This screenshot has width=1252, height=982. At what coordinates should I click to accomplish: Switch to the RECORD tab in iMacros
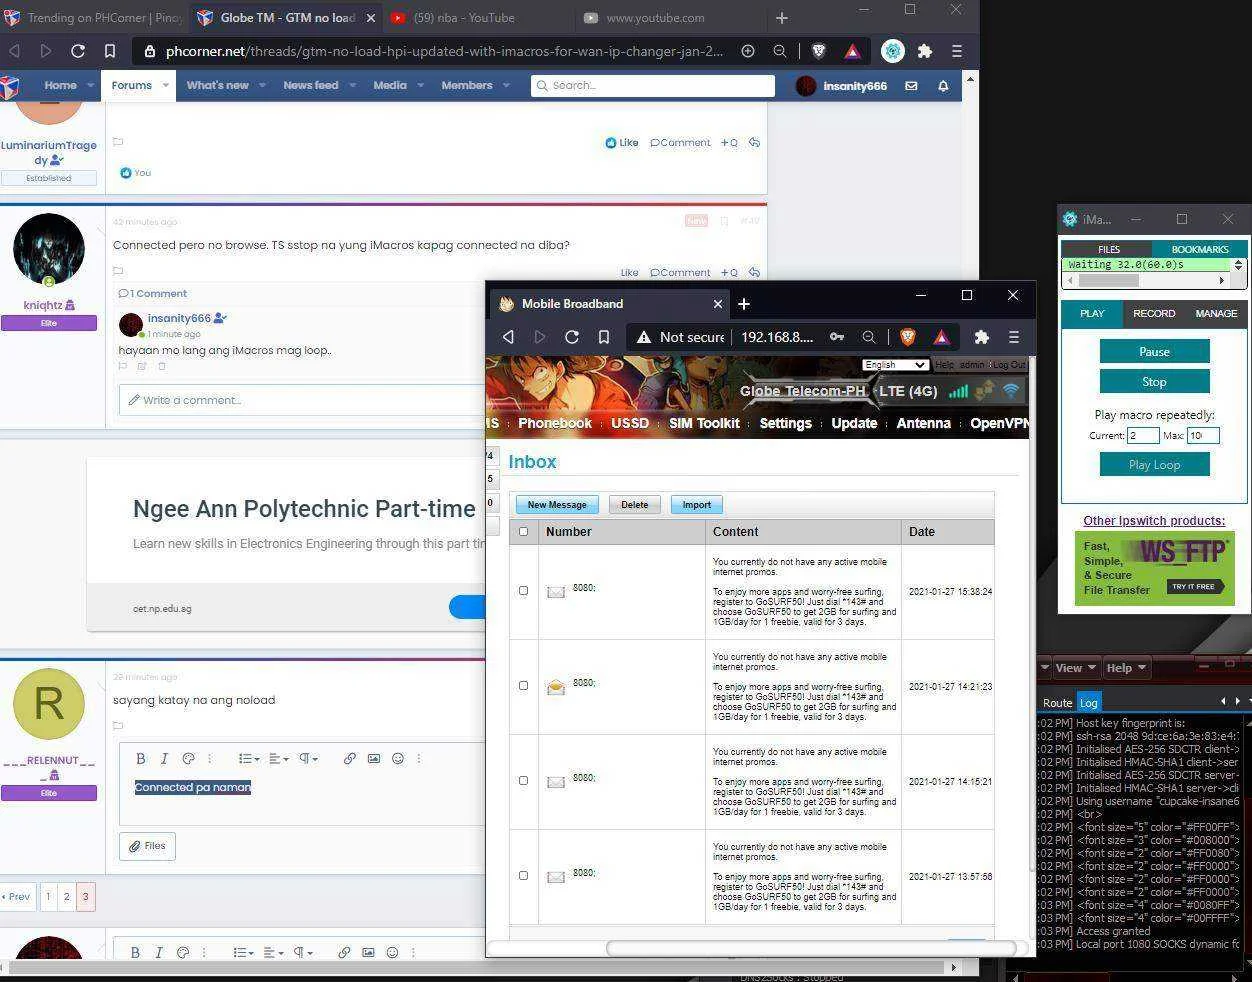[x=1154, y=314]
